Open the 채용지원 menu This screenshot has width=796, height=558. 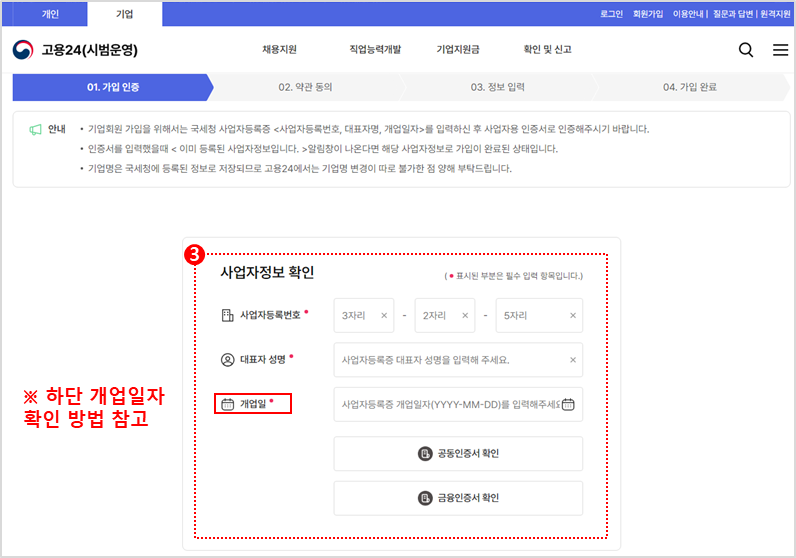click(279, 50)
